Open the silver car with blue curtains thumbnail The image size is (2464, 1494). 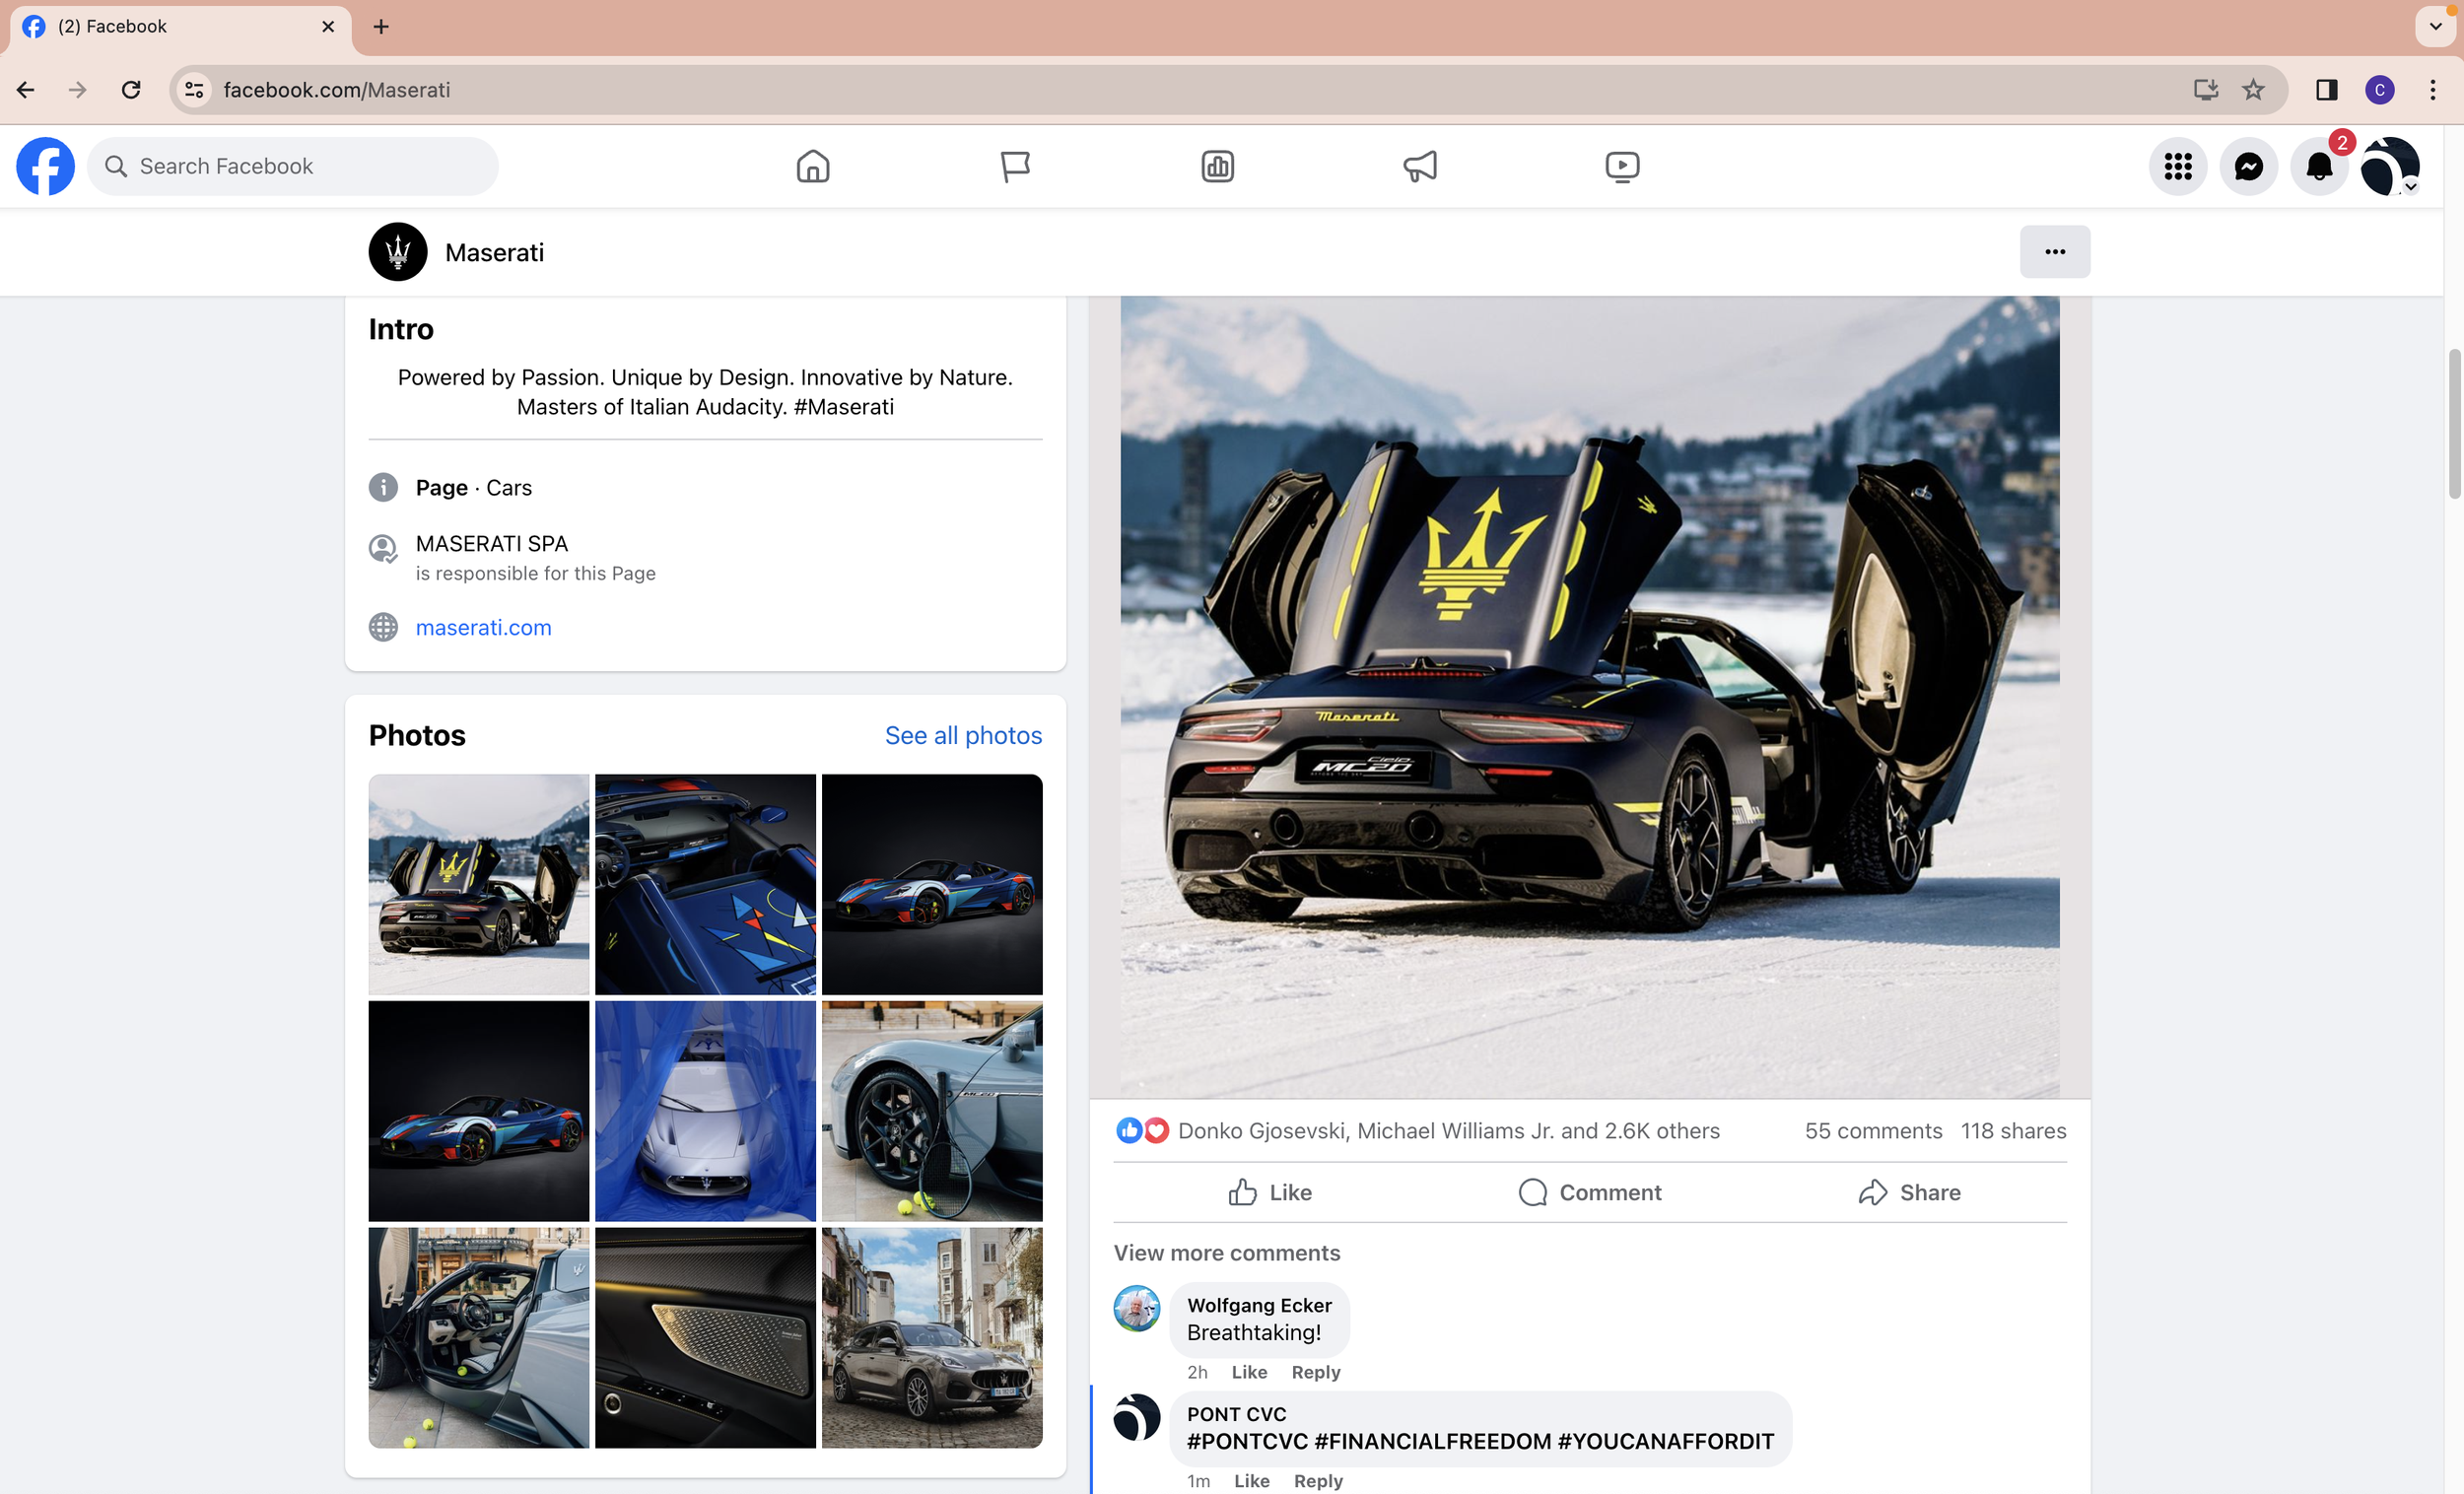pos(705,1111)
